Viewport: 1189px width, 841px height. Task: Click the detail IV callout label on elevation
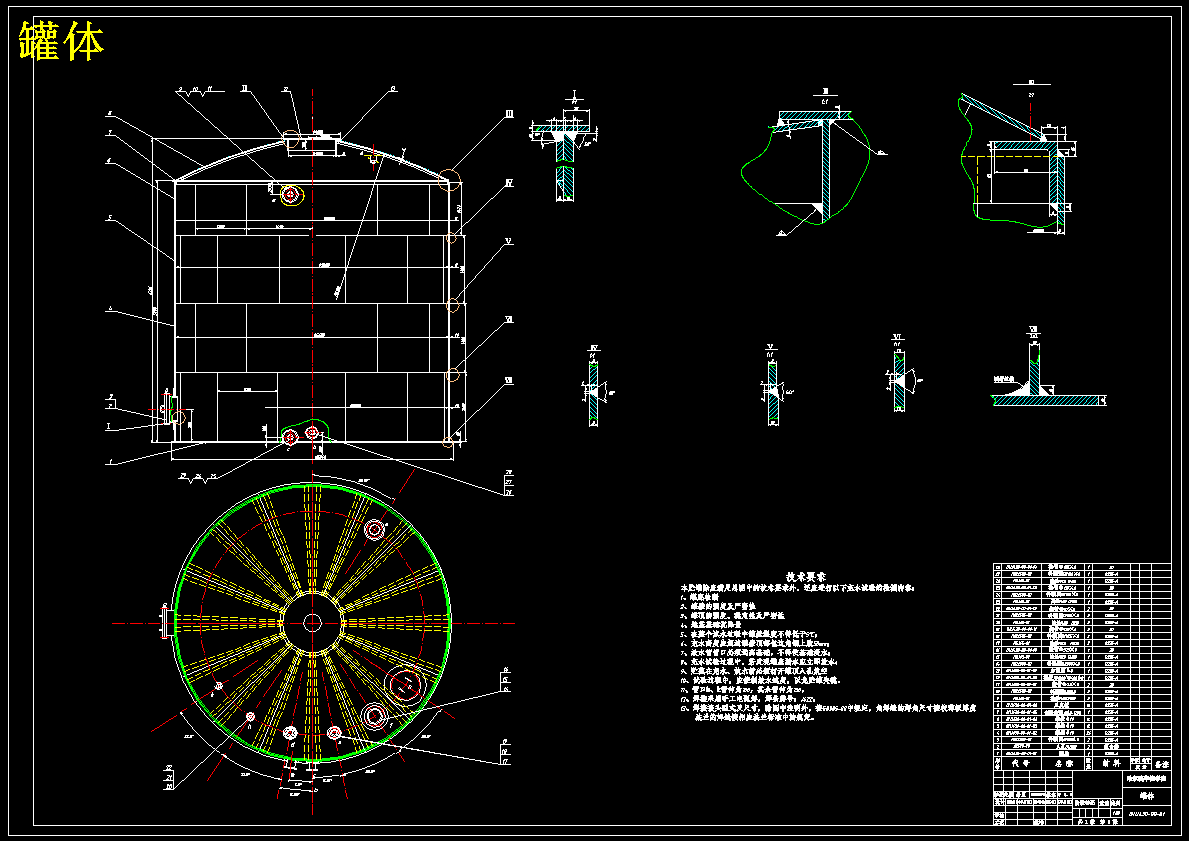[x=510, y=183]
